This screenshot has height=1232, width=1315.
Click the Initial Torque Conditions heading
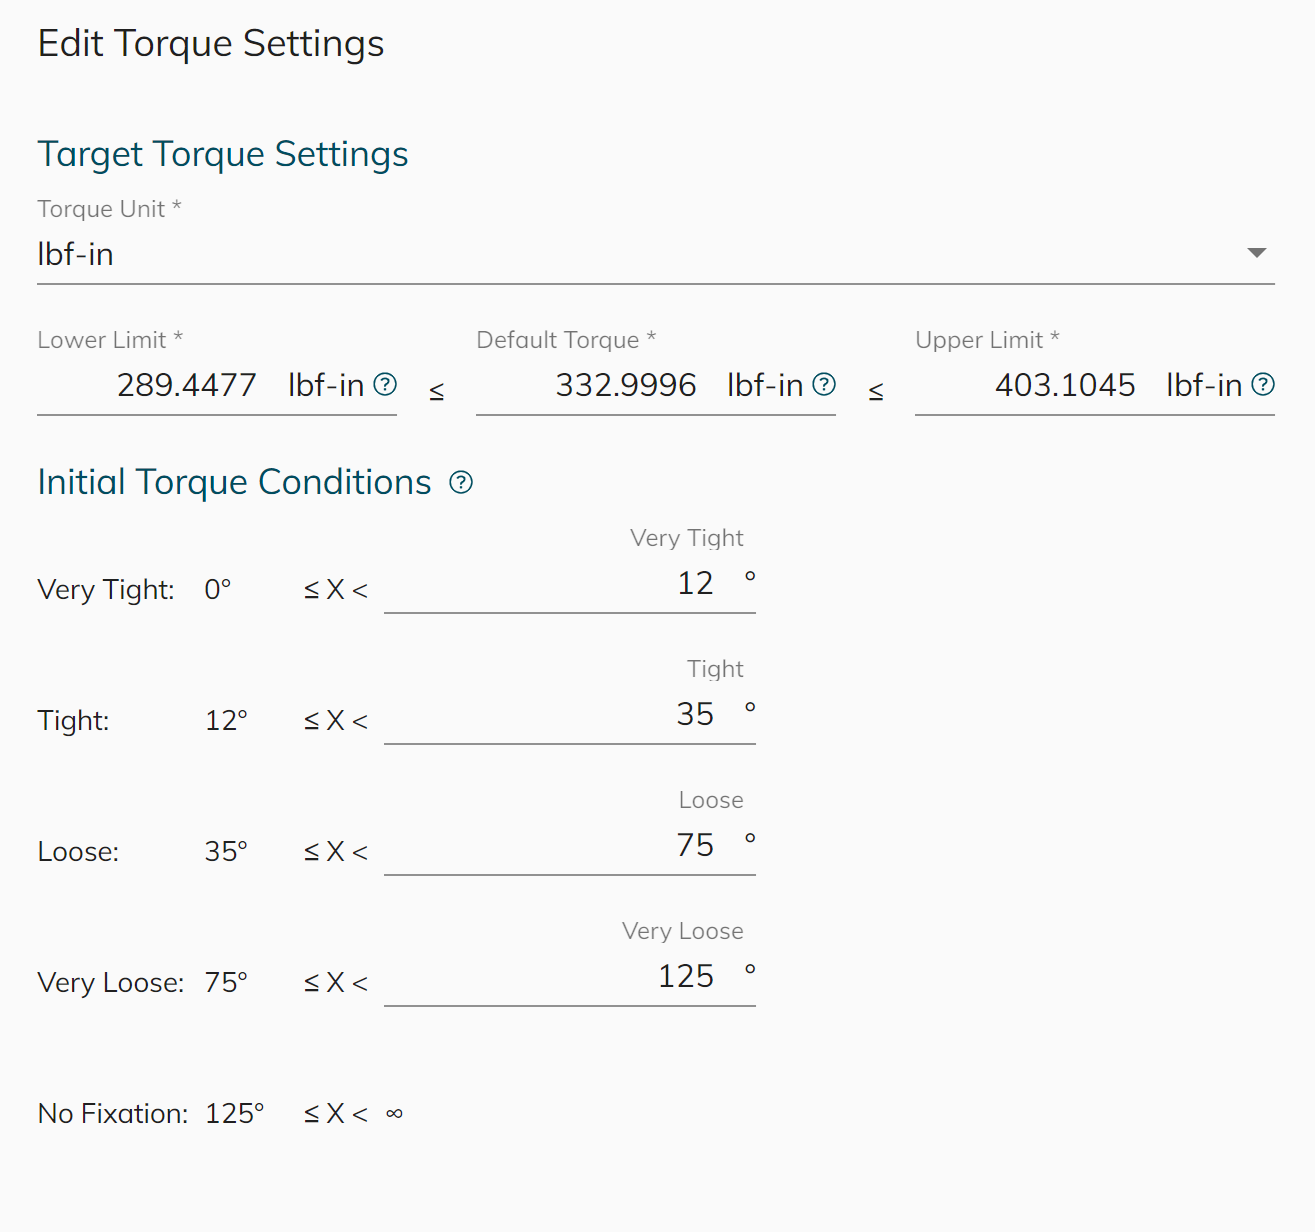234,482
